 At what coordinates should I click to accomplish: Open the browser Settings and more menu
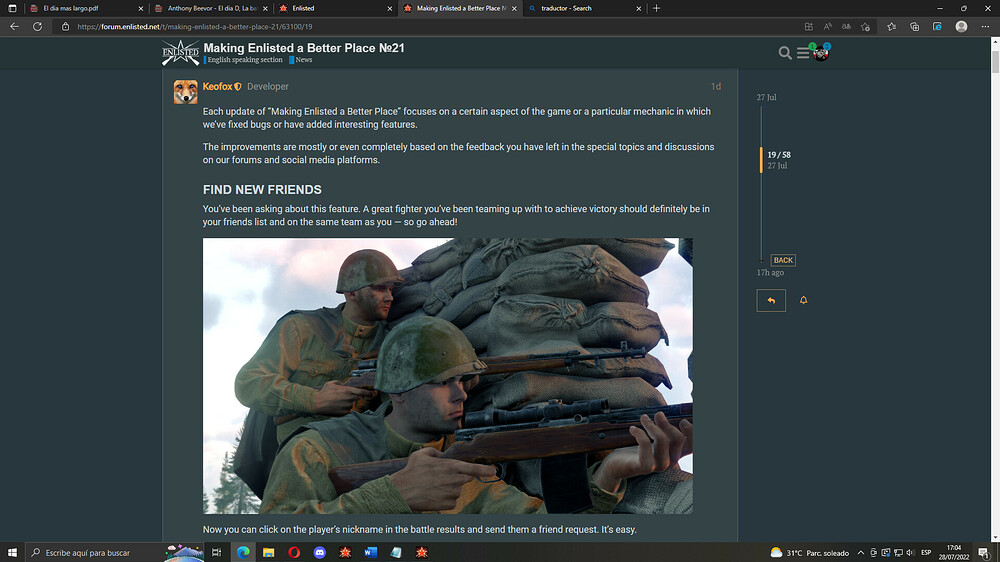(x=985, y=27)
